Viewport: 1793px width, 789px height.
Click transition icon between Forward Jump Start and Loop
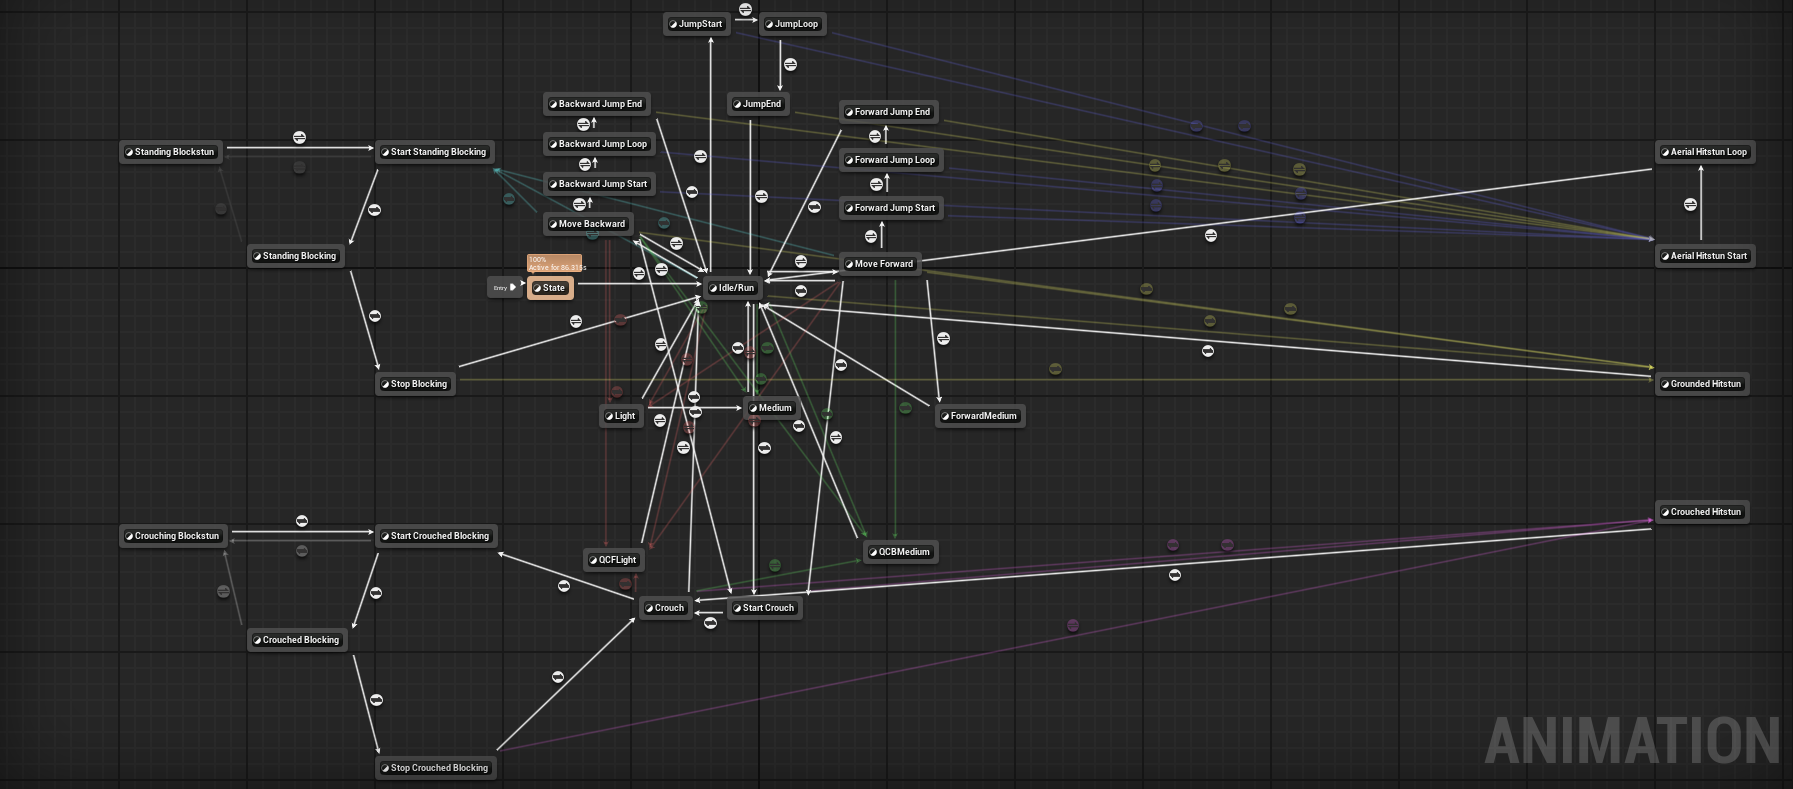876,184
